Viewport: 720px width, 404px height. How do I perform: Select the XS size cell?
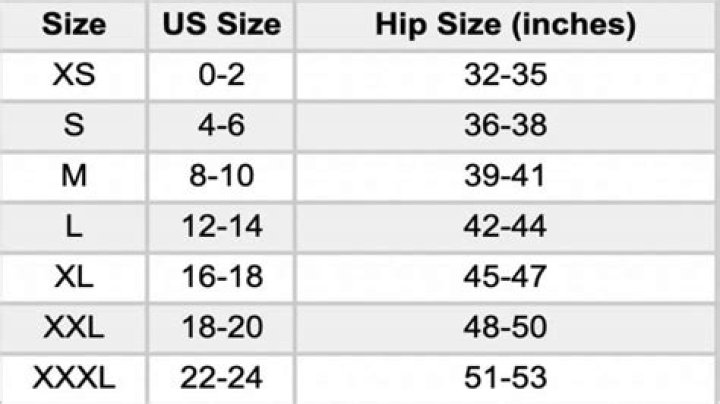pyautogui.click(x=73, y=75)
